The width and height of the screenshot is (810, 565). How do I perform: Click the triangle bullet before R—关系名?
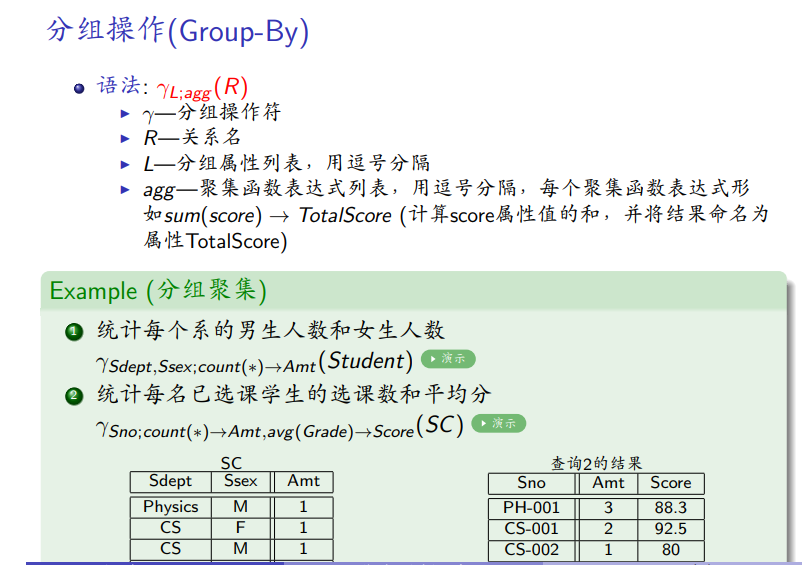(125, 139)
